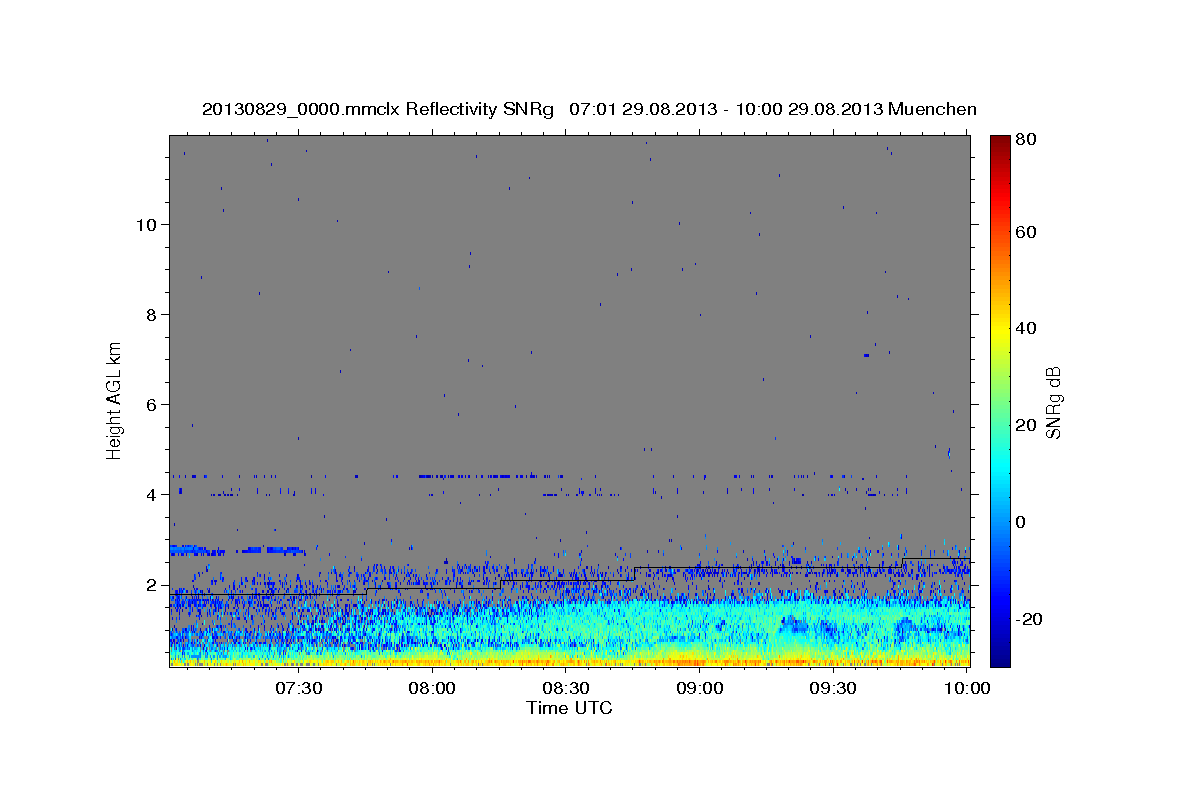The image size is (1200, 800).
Task: Click the 07:30 time tick label
Action: click(299, 688)
